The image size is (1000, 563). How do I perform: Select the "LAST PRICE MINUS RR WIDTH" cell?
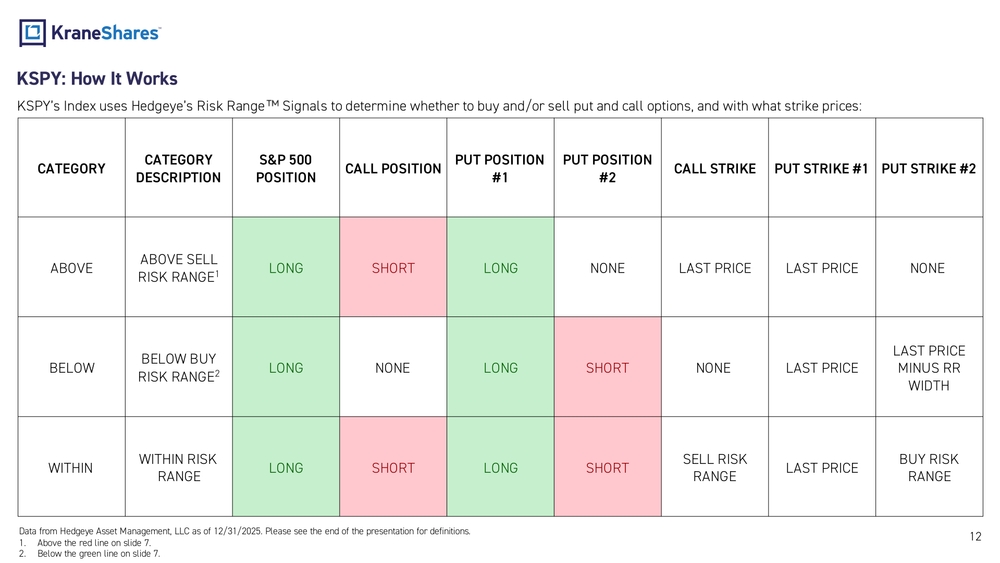(928, 368)
